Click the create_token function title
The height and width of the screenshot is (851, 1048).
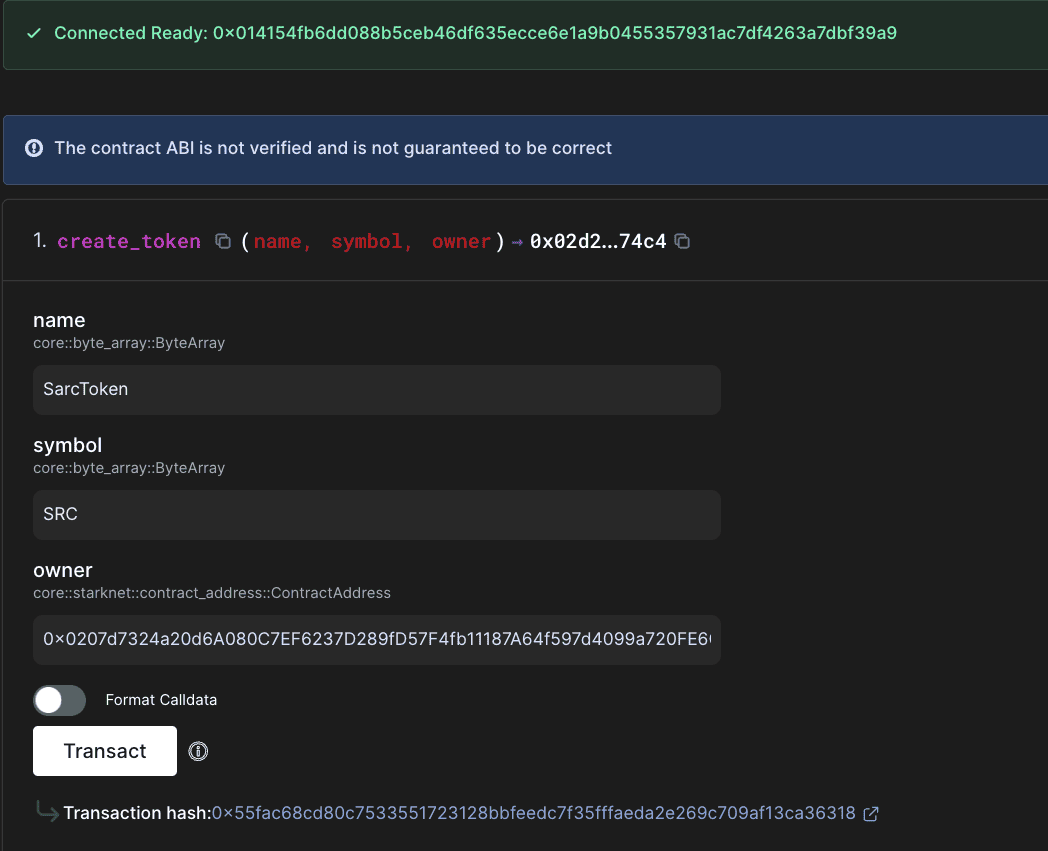click(129, 241)
